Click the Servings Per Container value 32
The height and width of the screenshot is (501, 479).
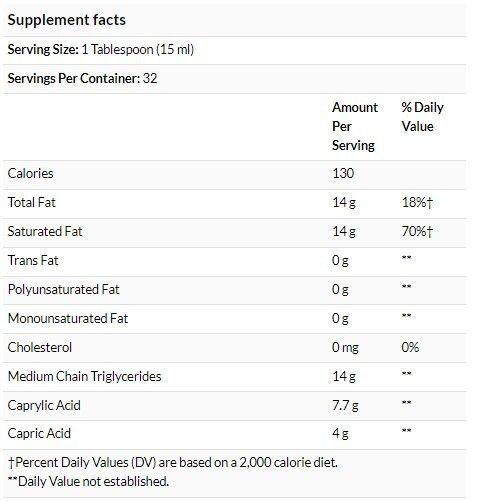coord(150,78)
